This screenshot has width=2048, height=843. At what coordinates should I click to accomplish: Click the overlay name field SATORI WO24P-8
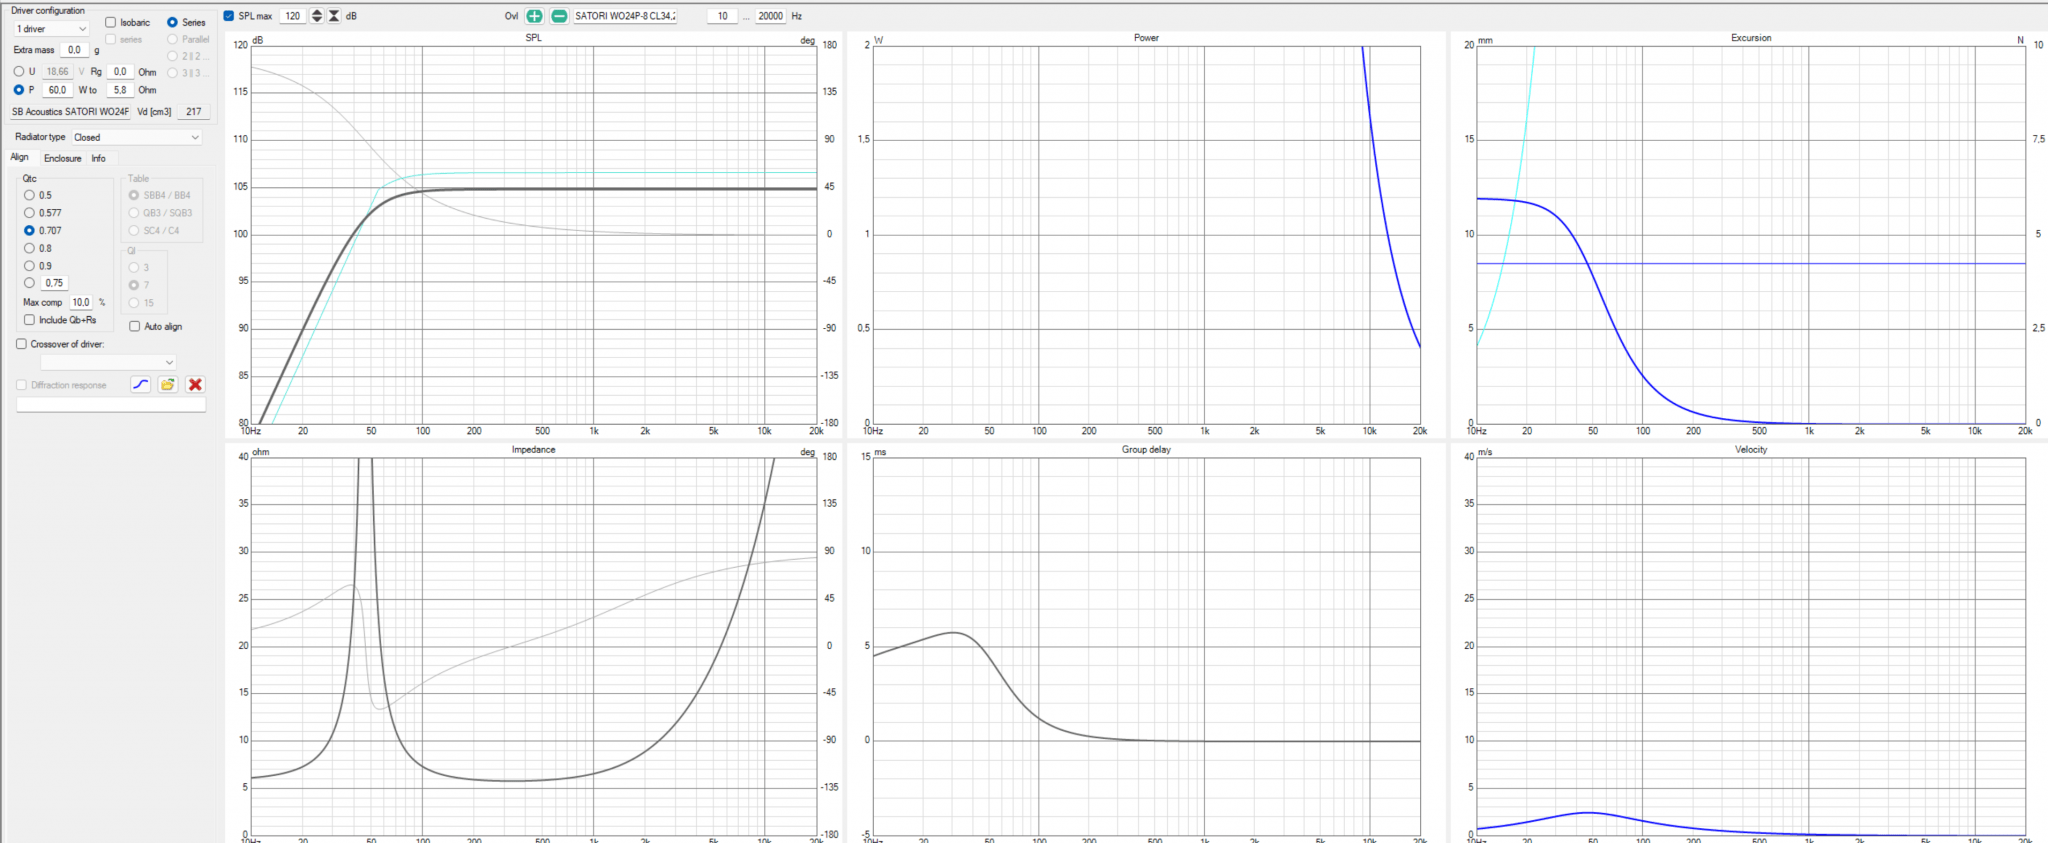click(625, 16)
